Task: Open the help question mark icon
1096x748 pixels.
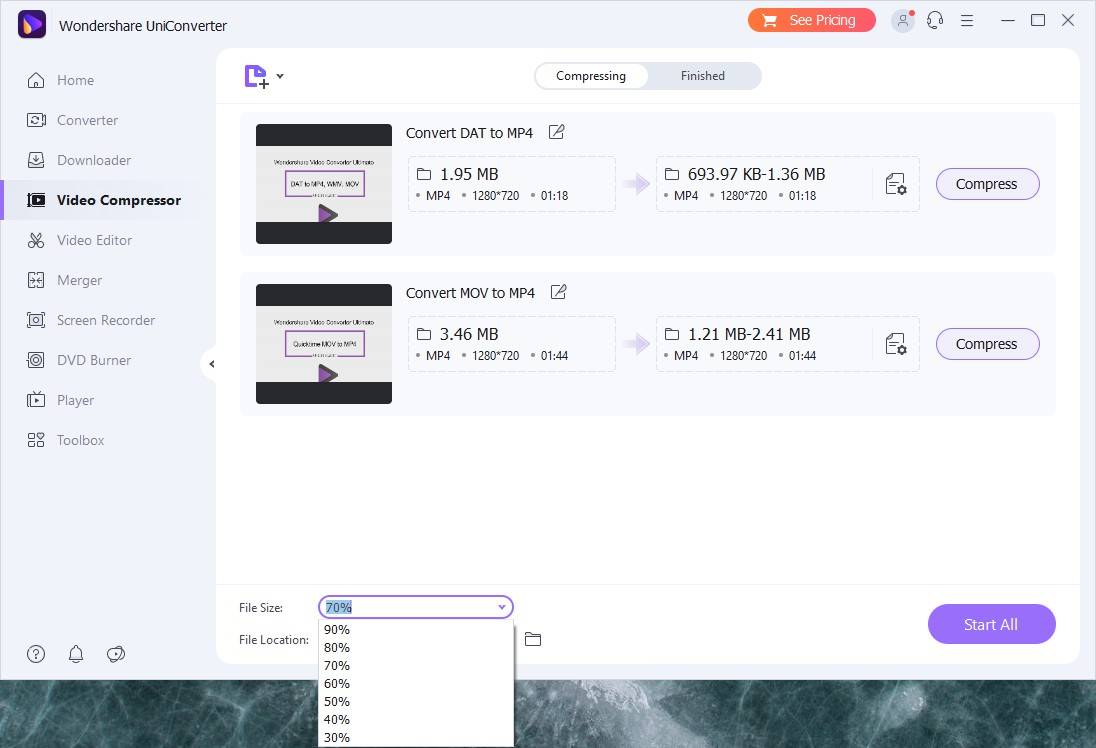Action: pyautogui.click(x=36, y=654)
